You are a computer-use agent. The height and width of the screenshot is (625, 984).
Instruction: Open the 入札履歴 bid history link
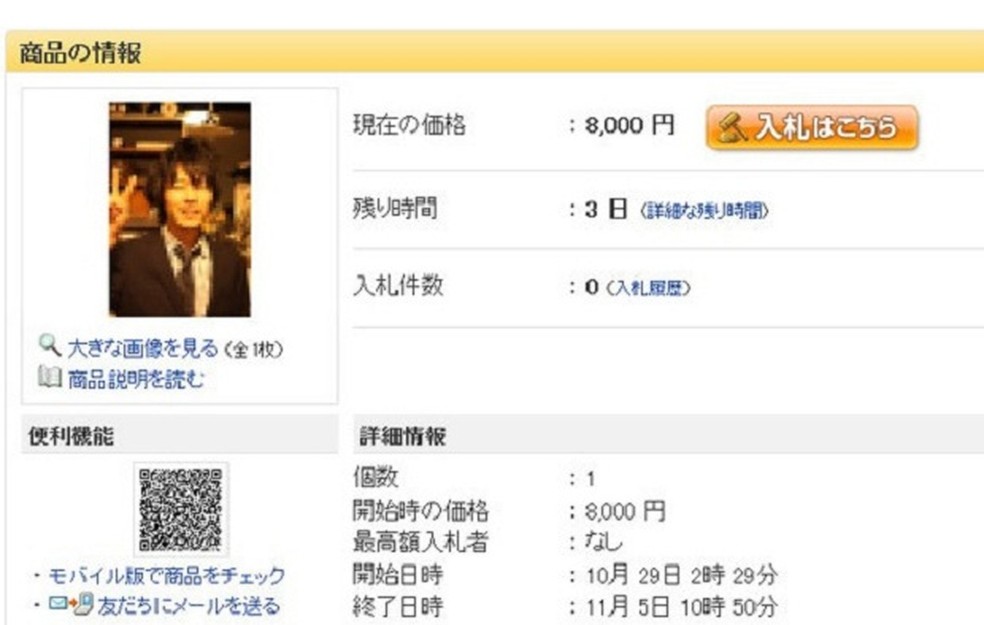[x=648, y=288]
